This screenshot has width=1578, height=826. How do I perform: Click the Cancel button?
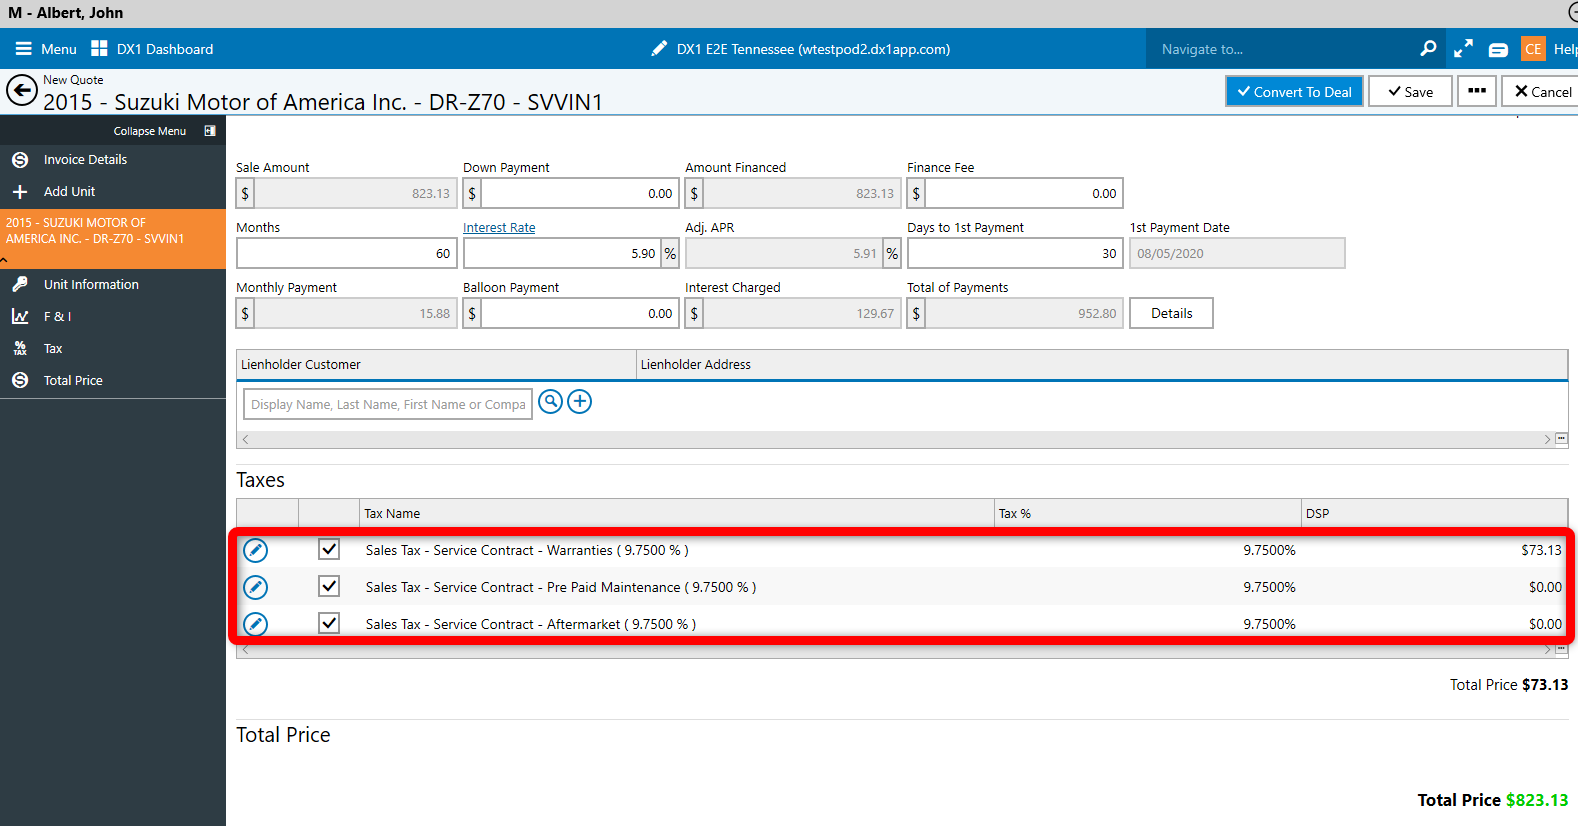tap(1541, 91)
